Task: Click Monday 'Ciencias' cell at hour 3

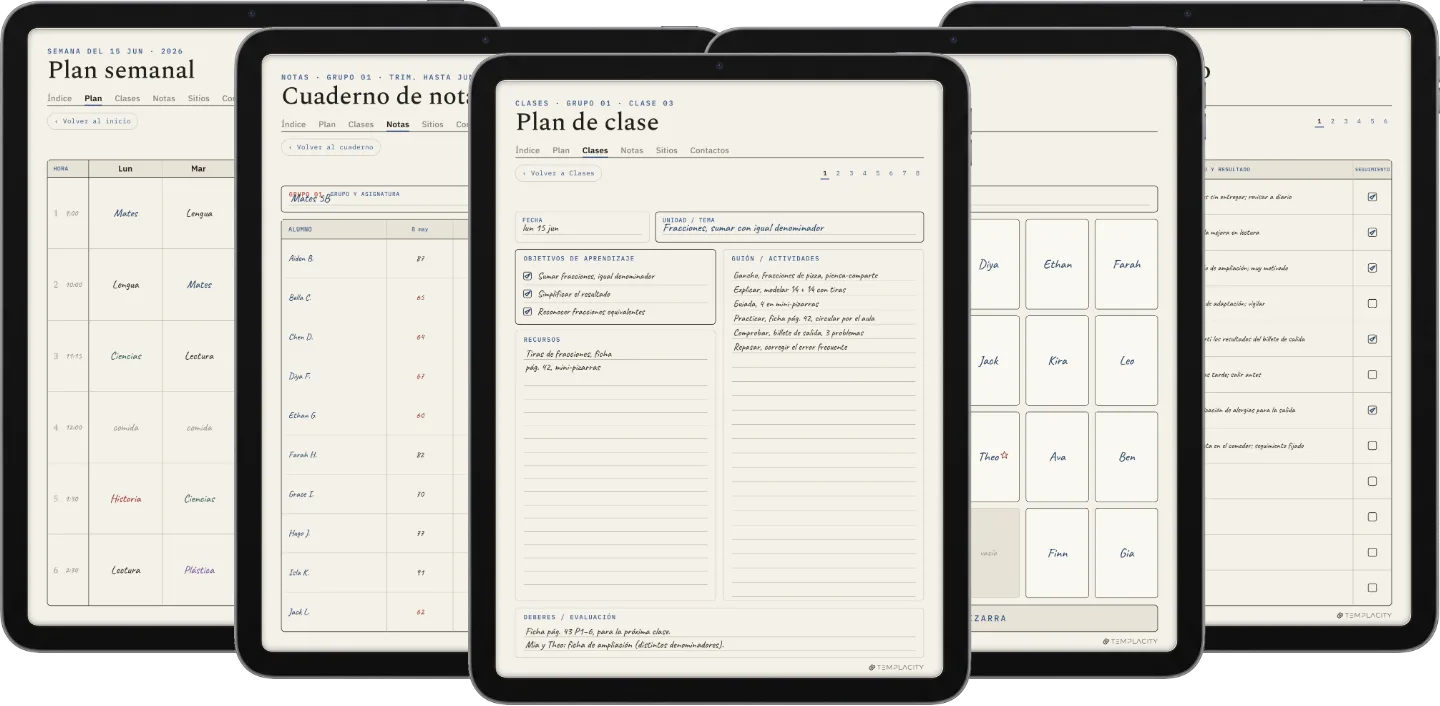Action: click(126, 355)
